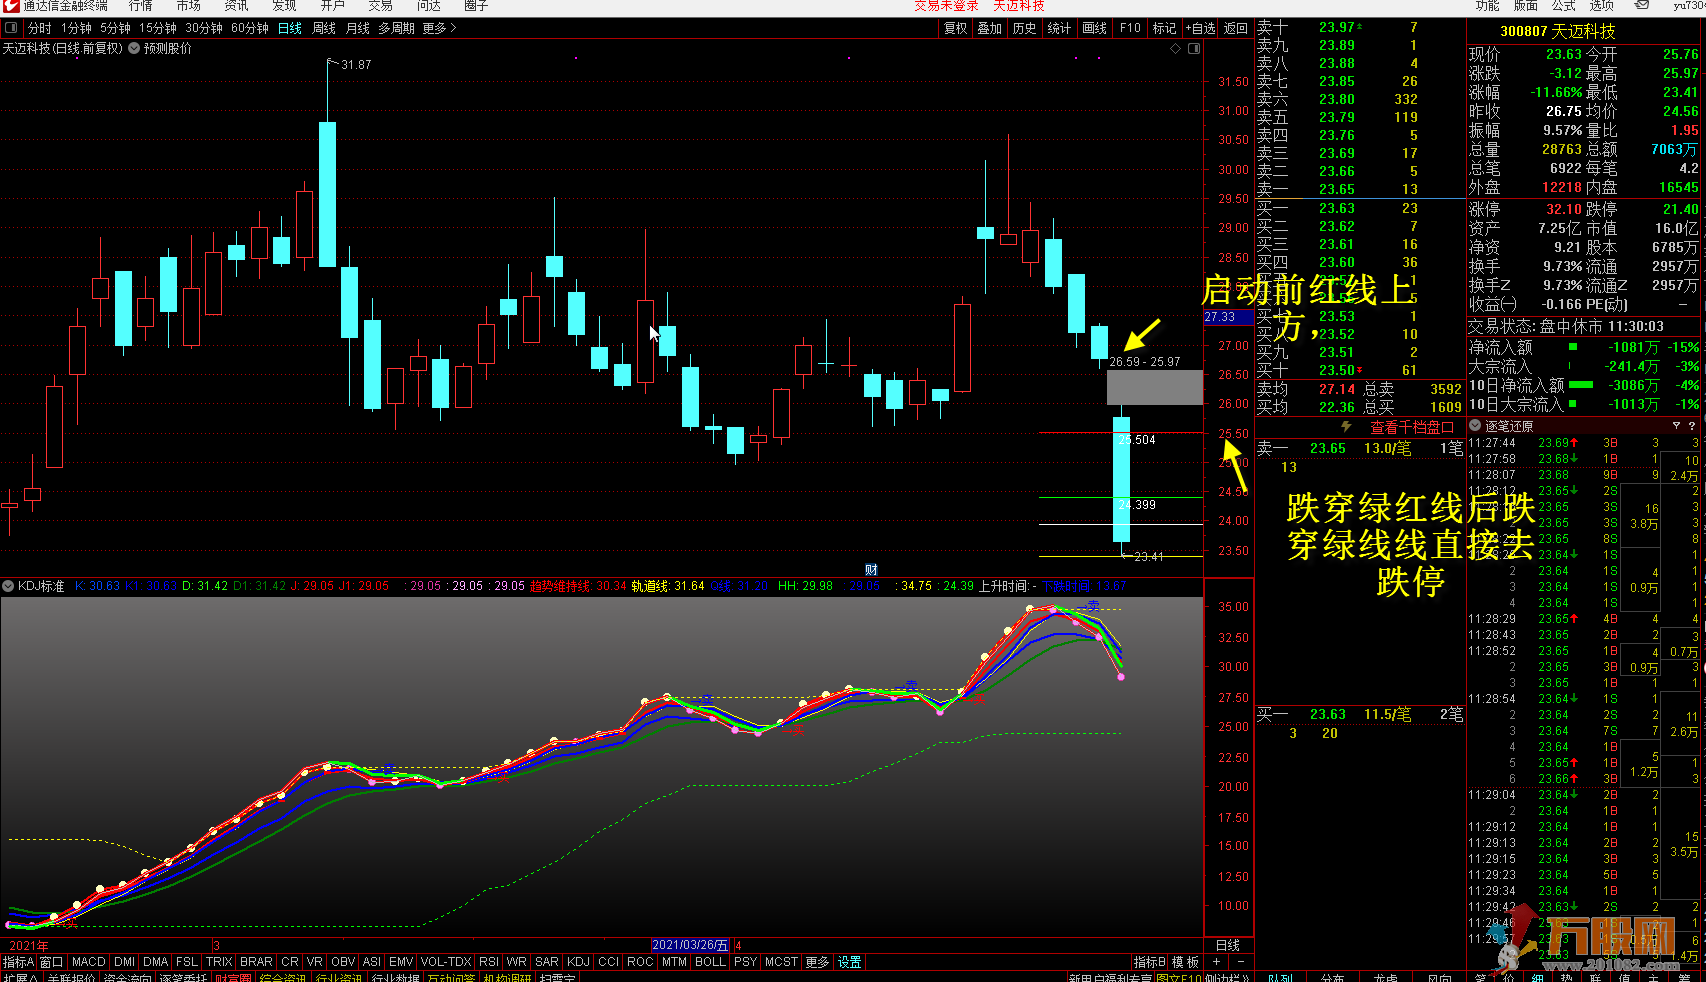Screen dimensions: 1706x982
Task: Switch to 30分钟 period
Action: [x=204, y=28]
